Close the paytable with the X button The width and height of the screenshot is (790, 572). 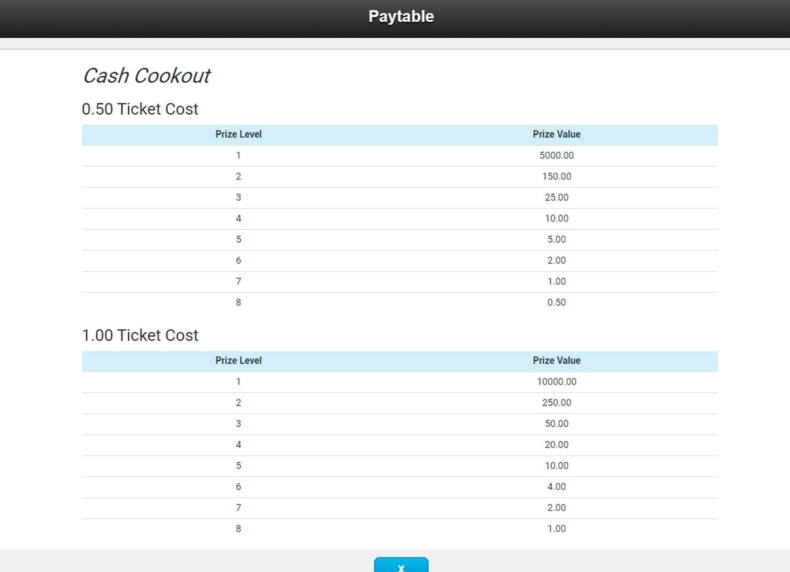tap(401, 565)
